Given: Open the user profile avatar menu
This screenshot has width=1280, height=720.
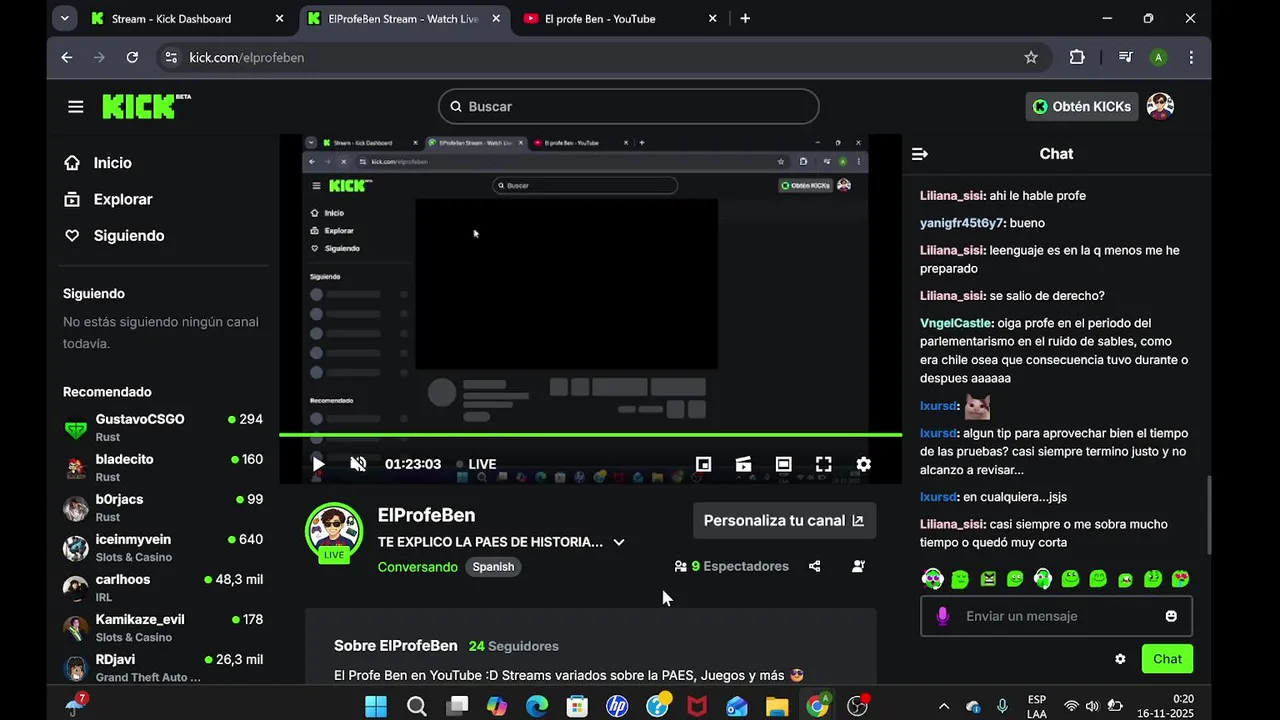Looking at the screenshot, I should coord(1160,106).
